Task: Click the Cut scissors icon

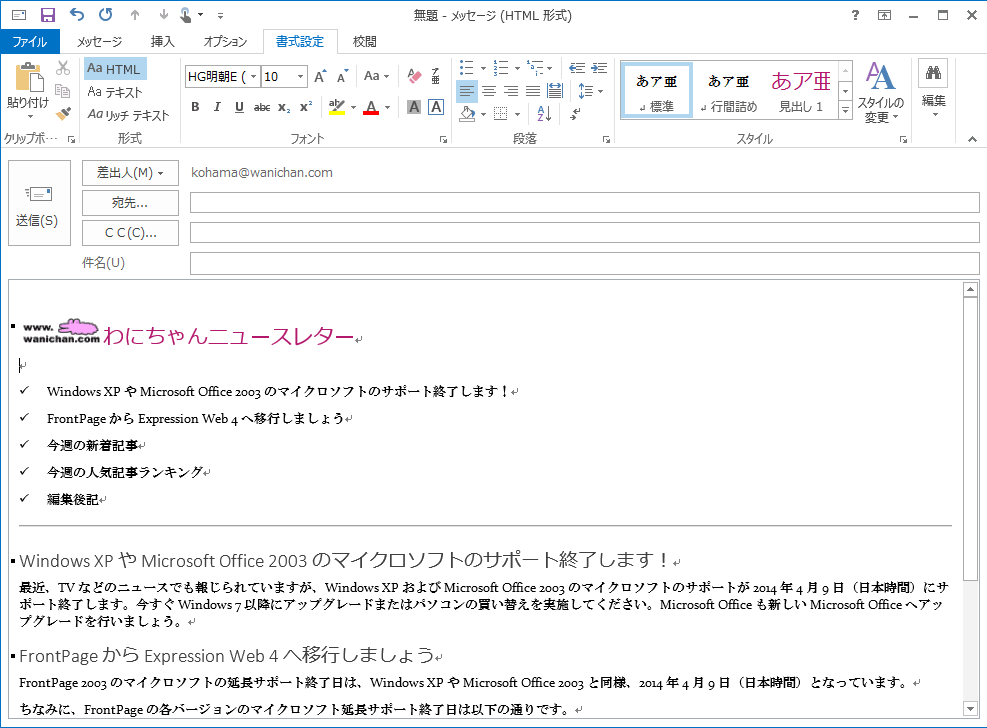Action: pyautogui.click(x=63, y=68)
